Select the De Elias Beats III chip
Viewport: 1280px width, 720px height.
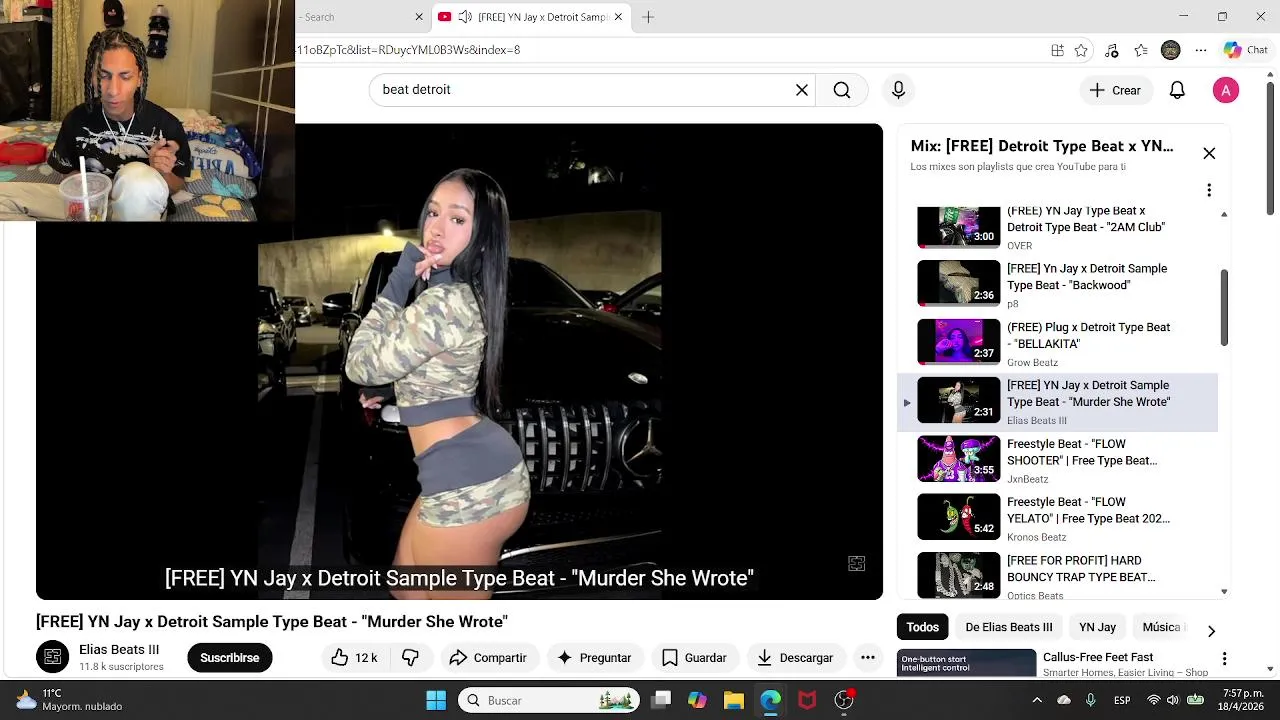(x=1008, y=627)
